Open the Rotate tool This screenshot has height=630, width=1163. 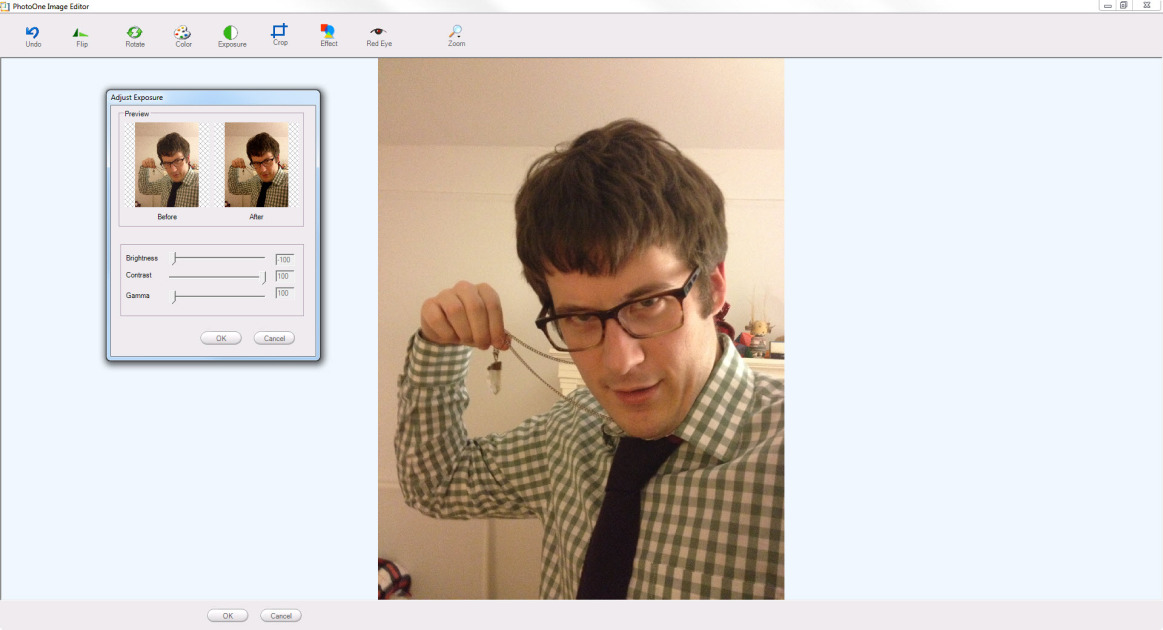(x=135, y=33)
